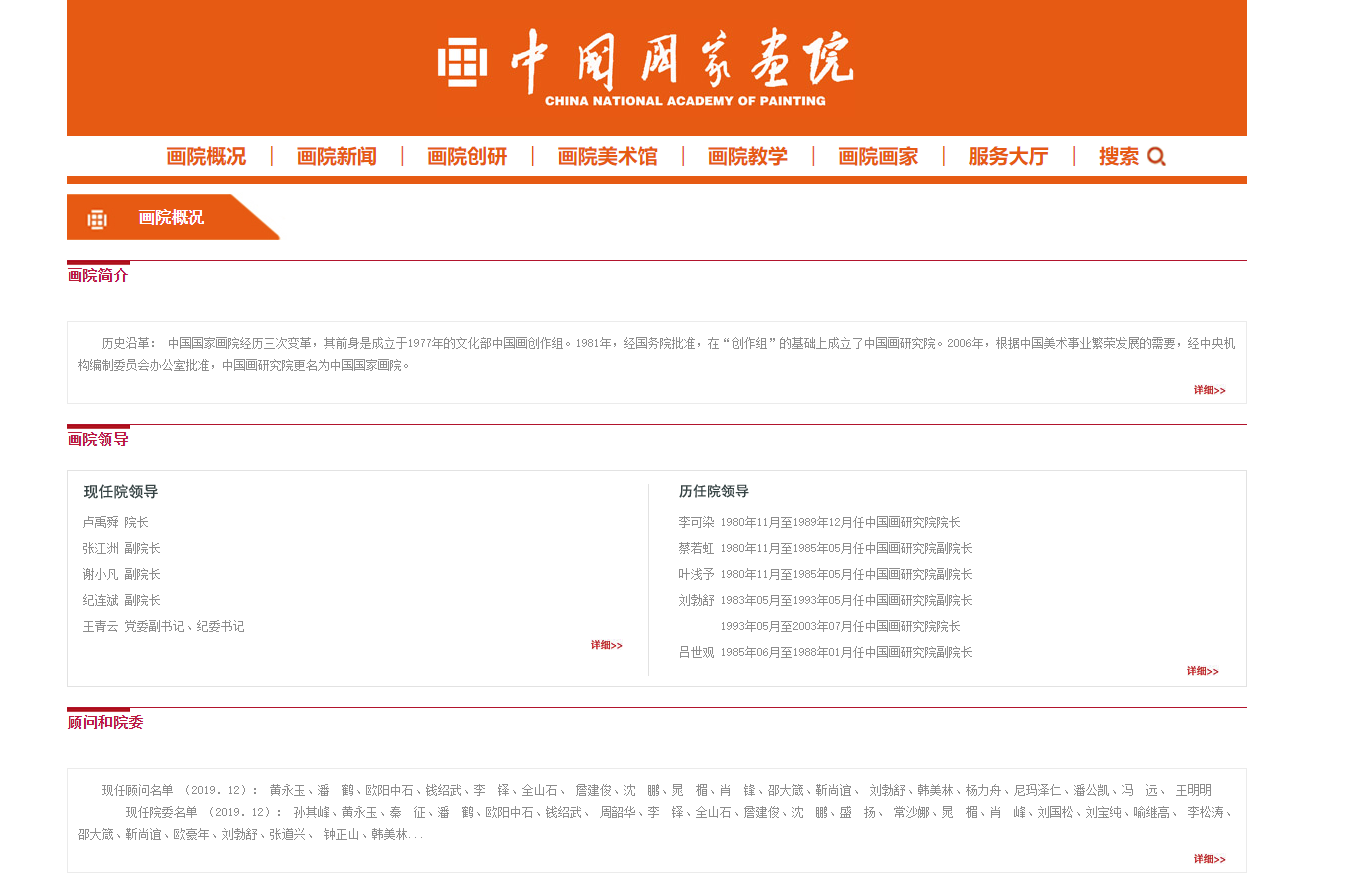This screenshot has height=884, width=1369.
Task: Open 详细>> link under 历任院领导 list
Action: point(1202,671)
